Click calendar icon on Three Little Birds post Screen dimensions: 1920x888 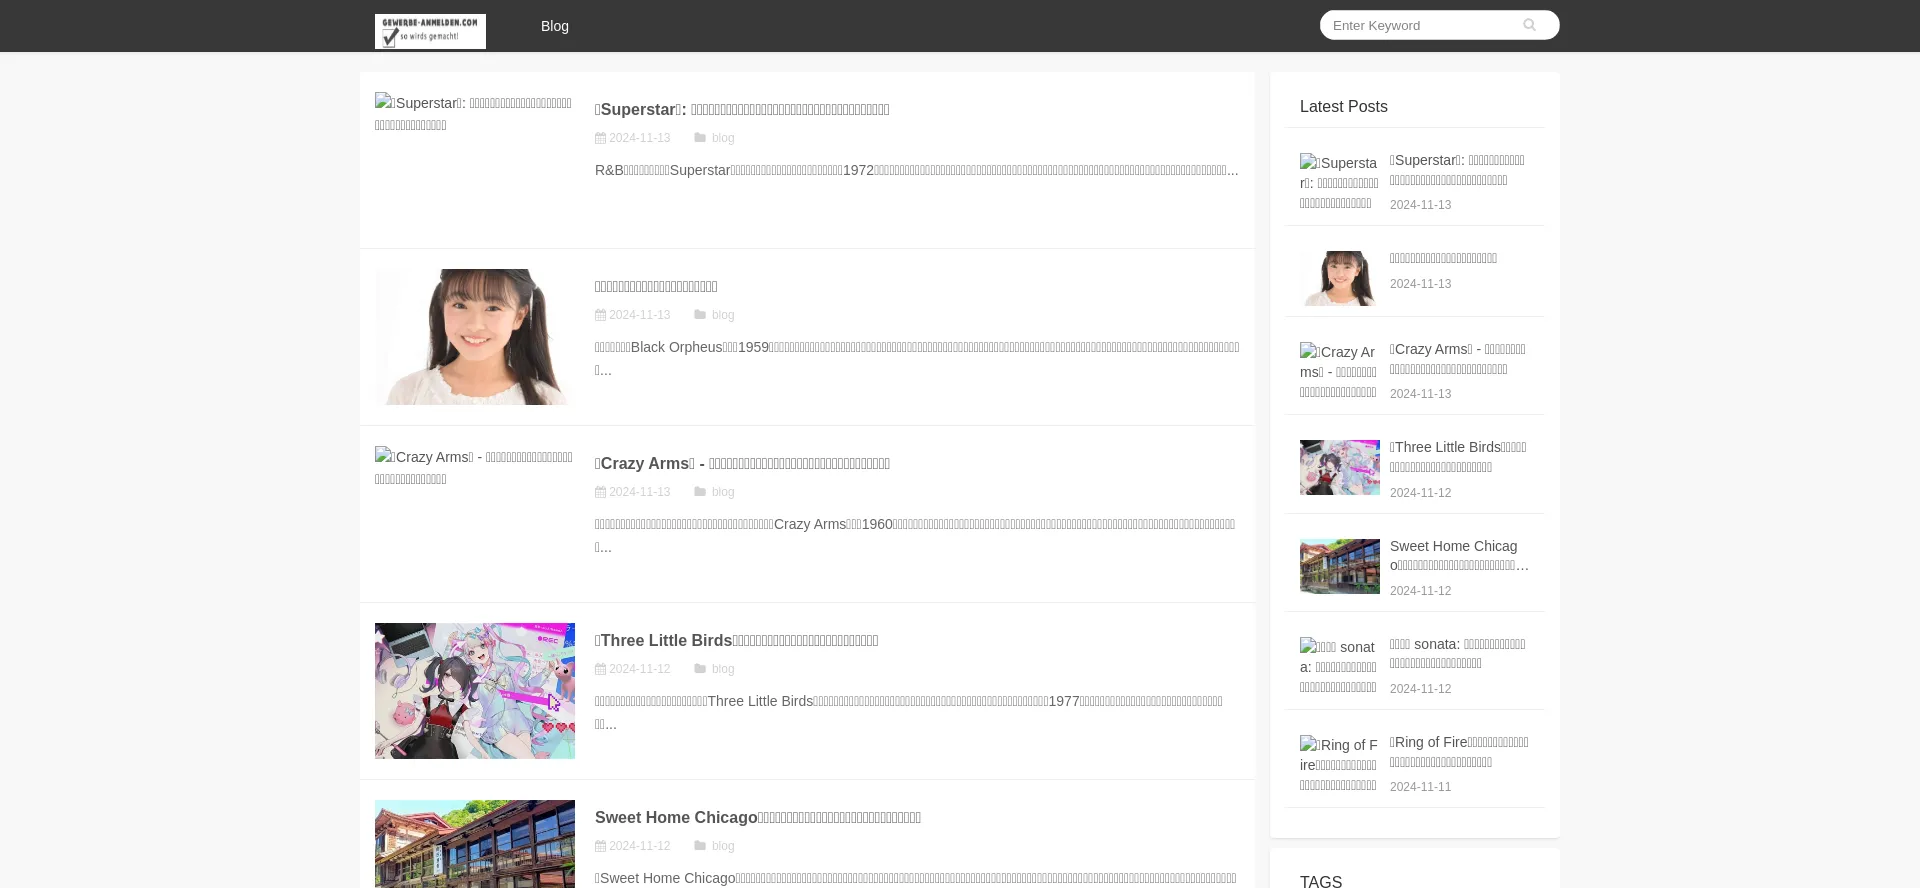click(600, 669)
